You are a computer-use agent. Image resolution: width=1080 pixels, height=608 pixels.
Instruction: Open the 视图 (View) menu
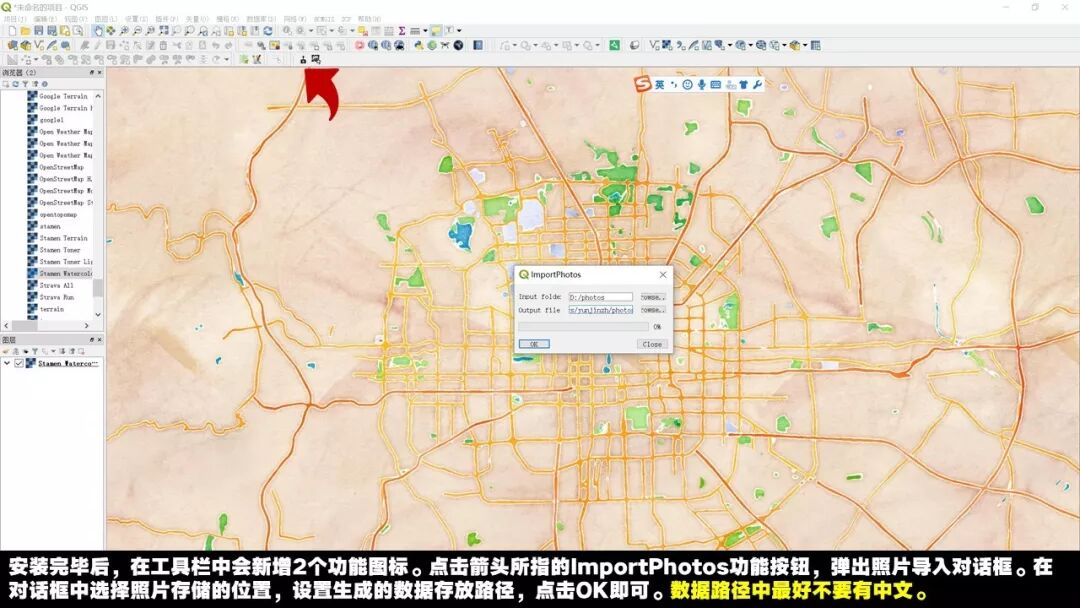pyautogui.click(x=75, y=19)
